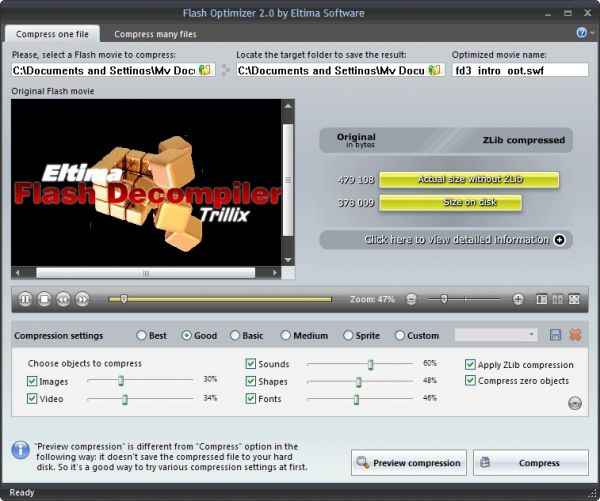The width and height of the screenshot is (600, 501).
Task: Open the help menu dropdown arrow
Action: pos(592,33)
